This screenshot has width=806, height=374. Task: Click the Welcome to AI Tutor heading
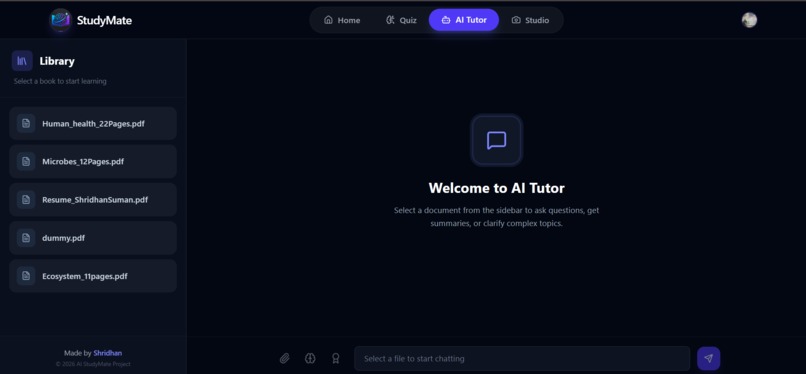point(497,188)
